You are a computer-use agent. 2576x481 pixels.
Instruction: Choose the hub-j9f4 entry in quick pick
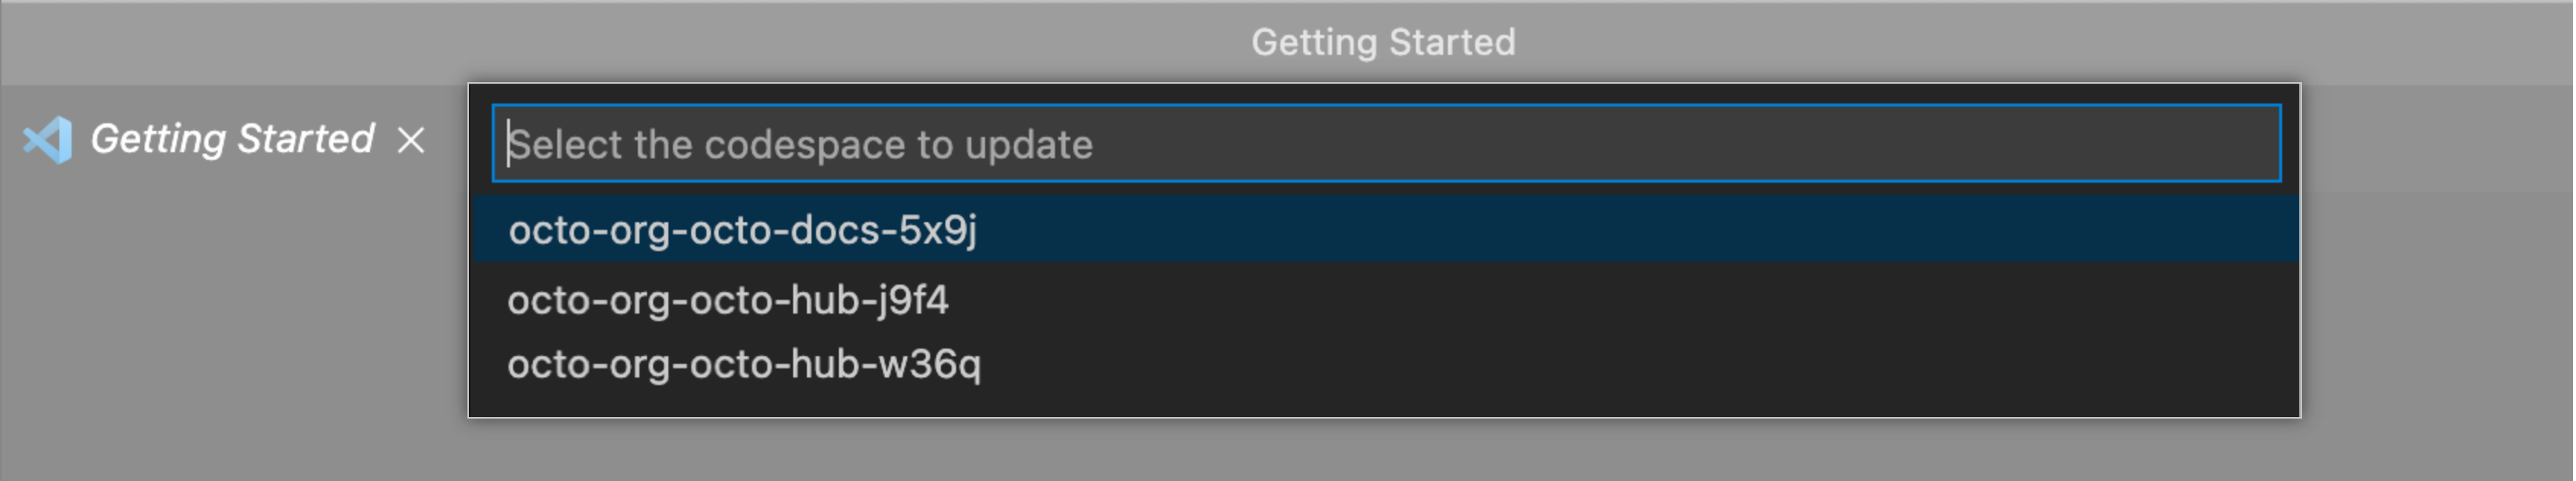coord(728,300)
